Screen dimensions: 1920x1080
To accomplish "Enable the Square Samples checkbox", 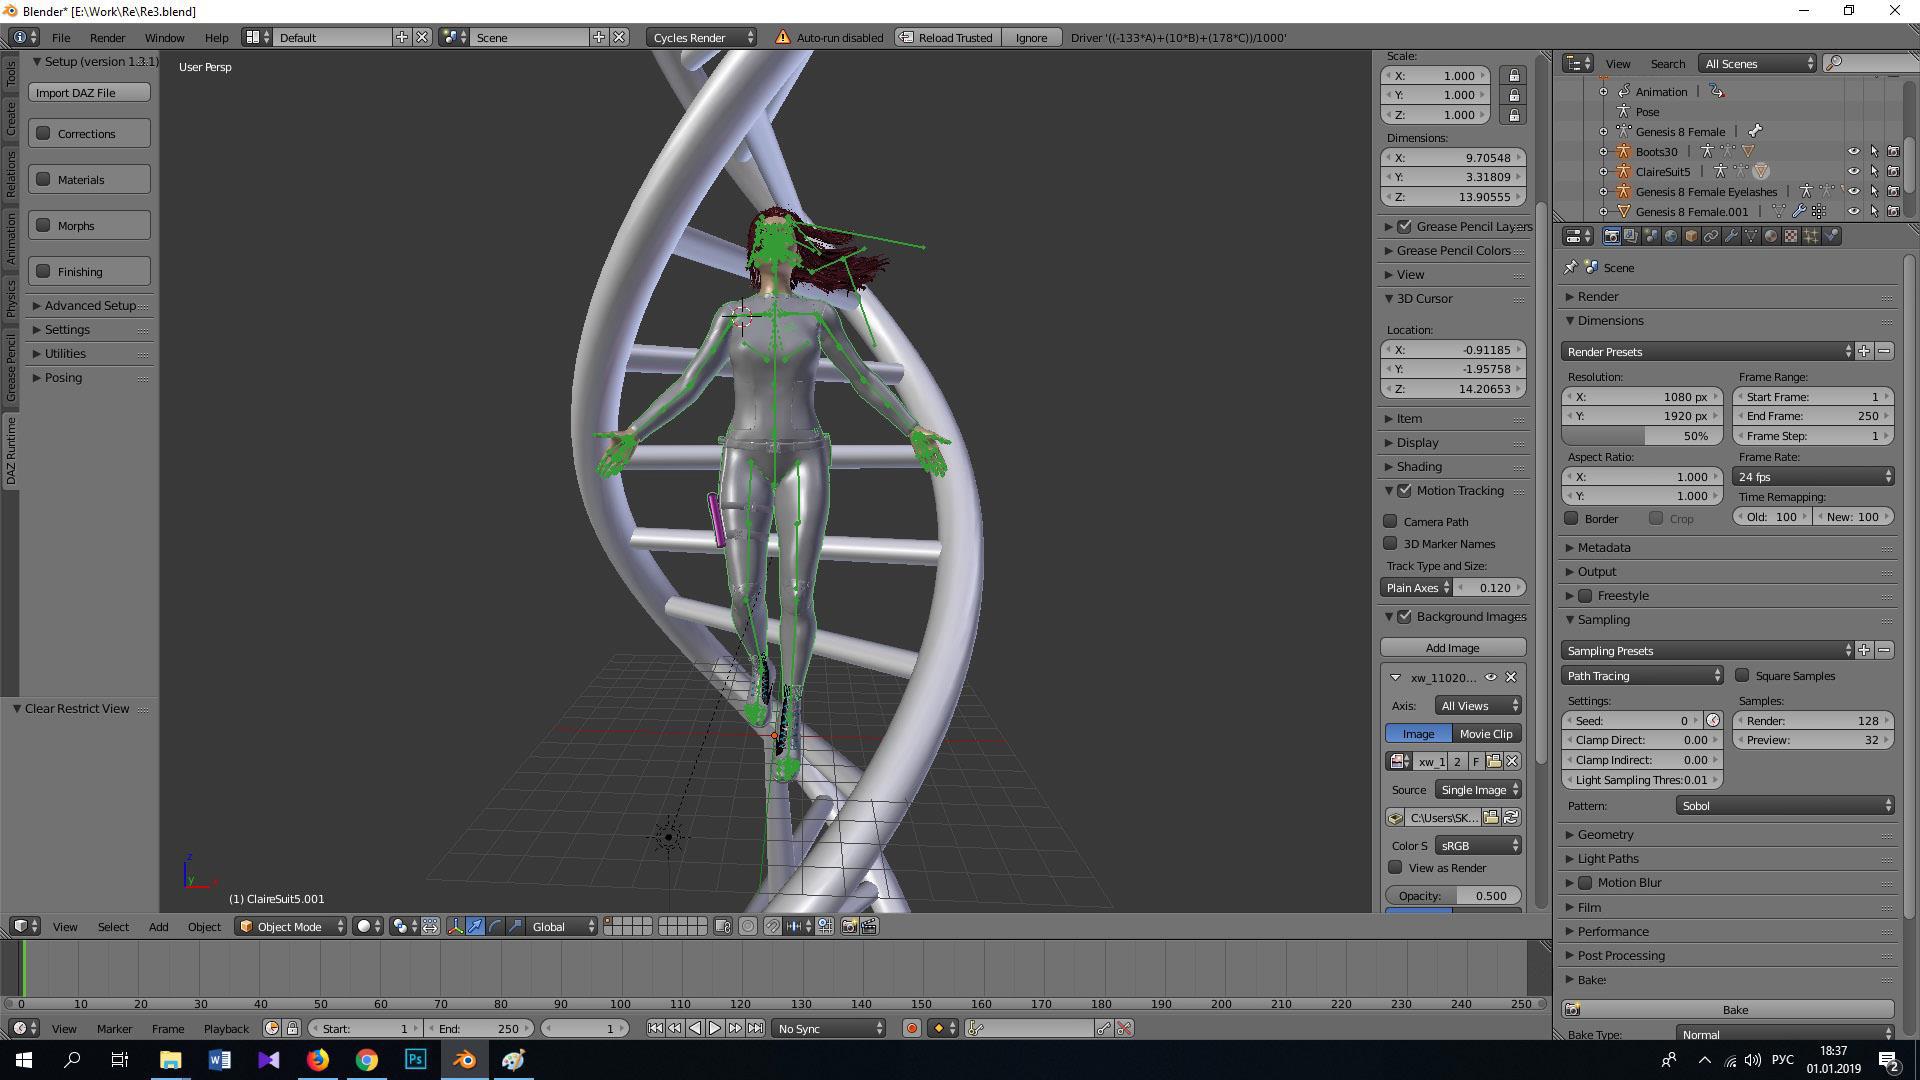I will (1742, 675).
